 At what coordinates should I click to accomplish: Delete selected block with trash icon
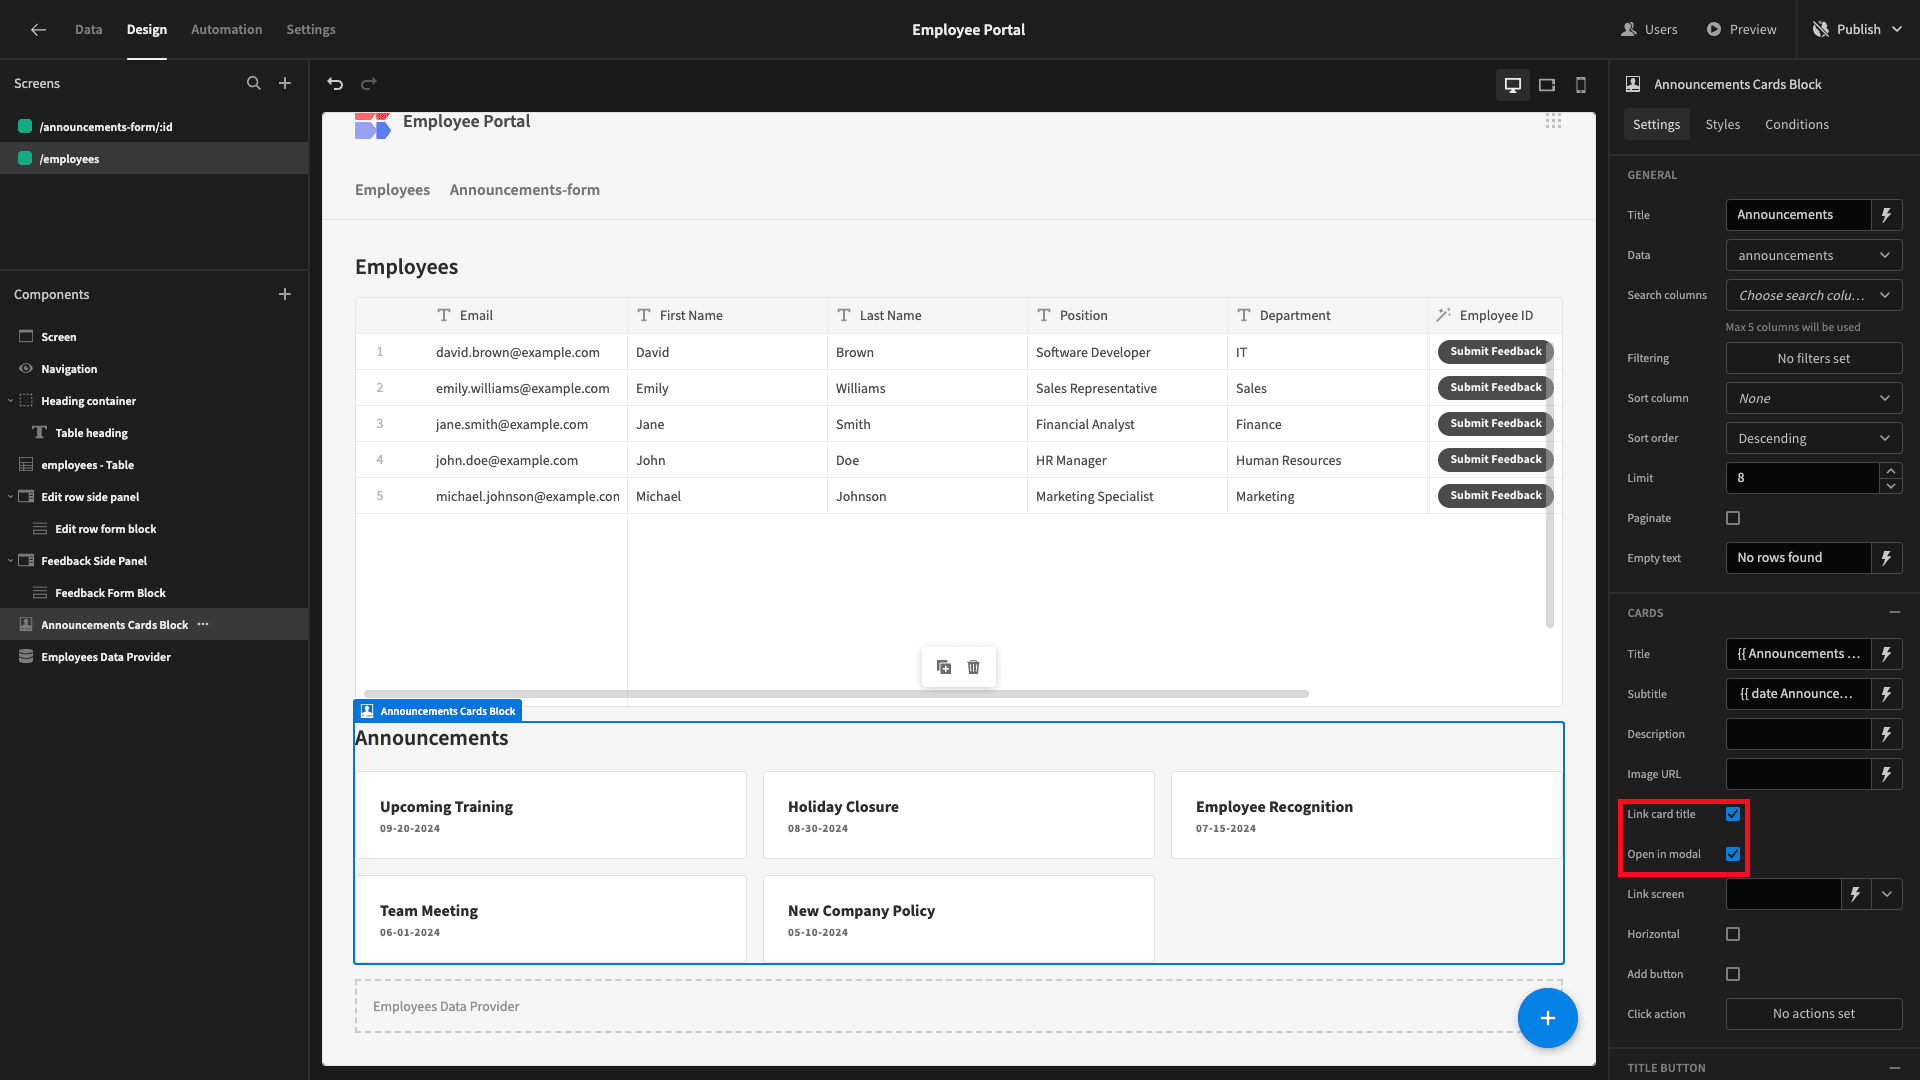pyautogui.click(x=974, y=667)
